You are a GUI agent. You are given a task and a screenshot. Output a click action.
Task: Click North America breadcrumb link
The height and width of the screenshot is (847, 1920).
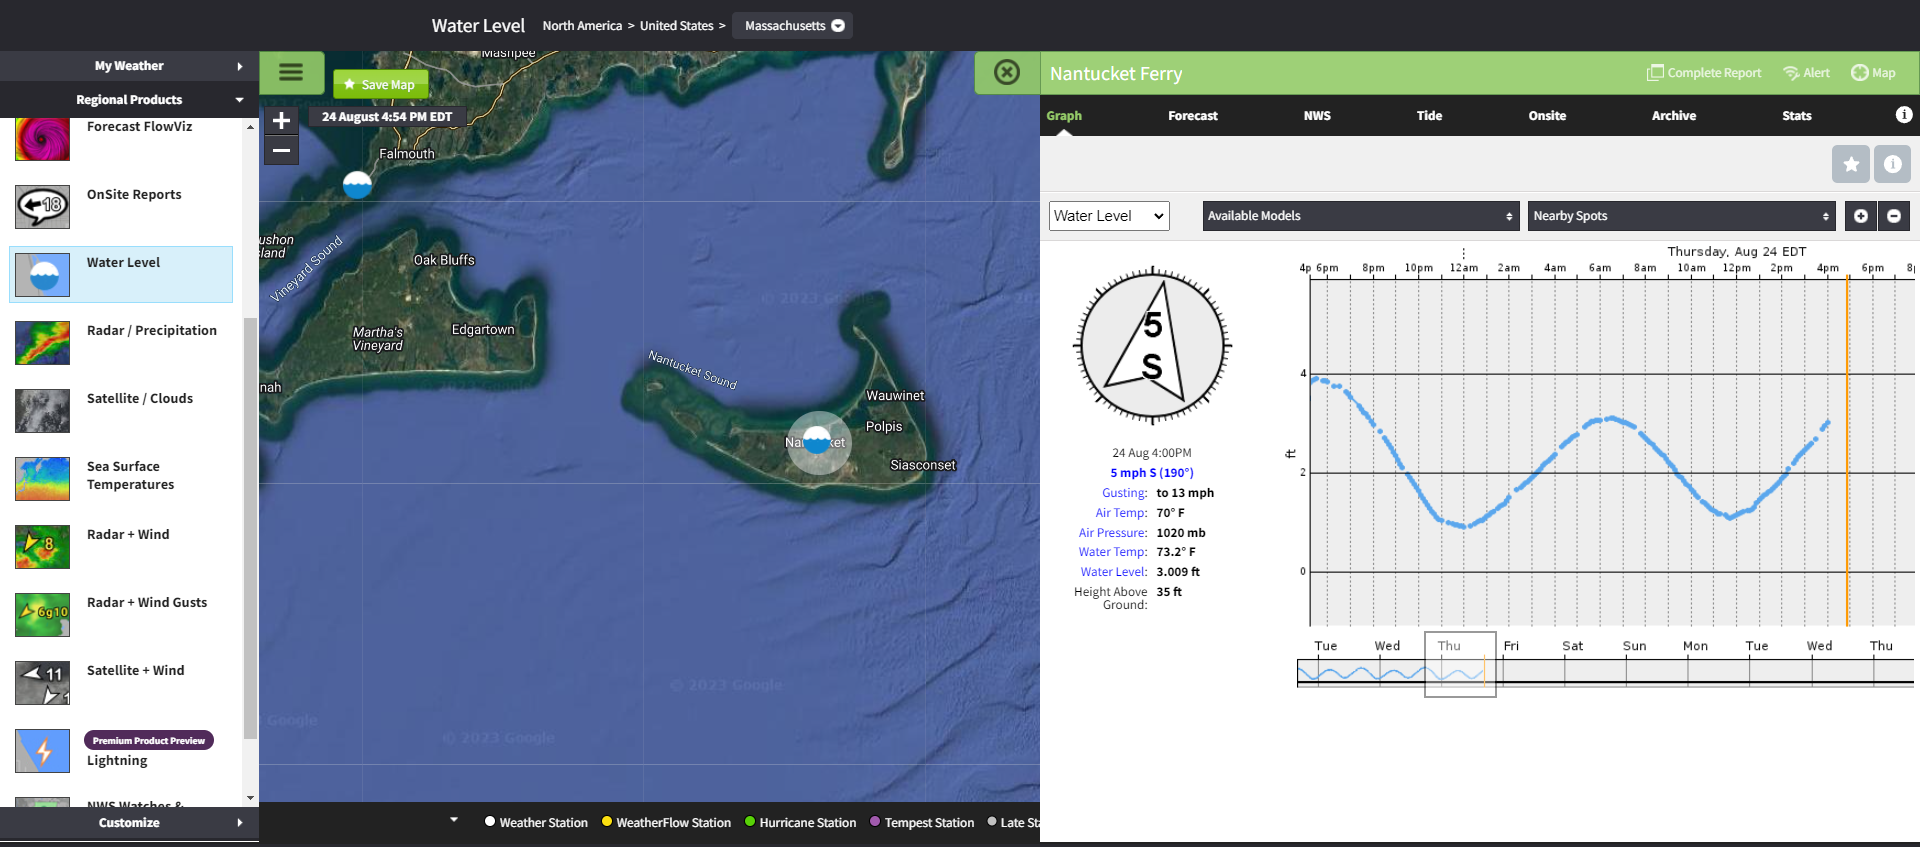(582, 26)
